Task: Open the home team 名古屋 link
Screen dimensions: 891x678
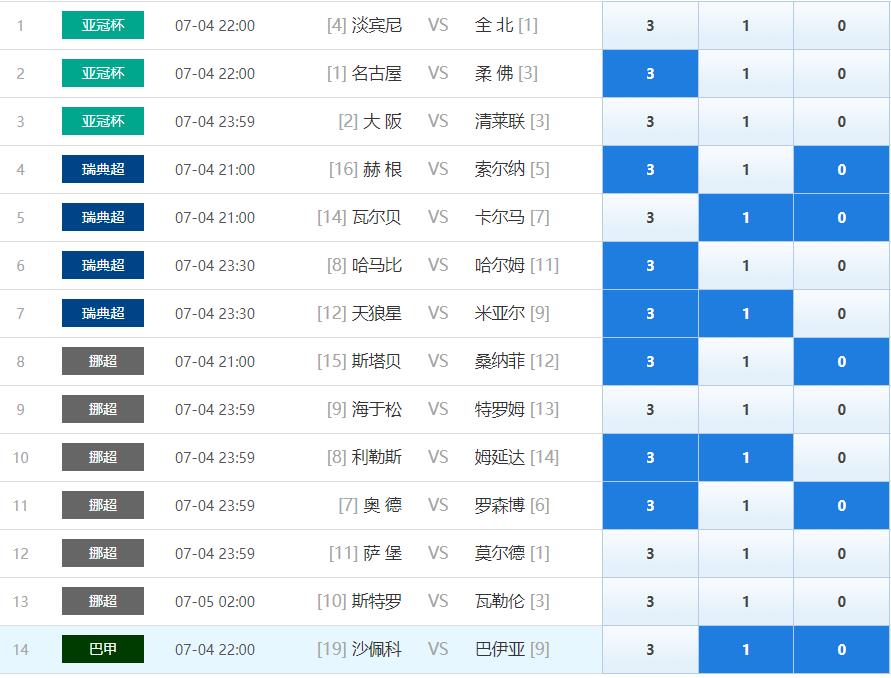Action: pos(377,73)
